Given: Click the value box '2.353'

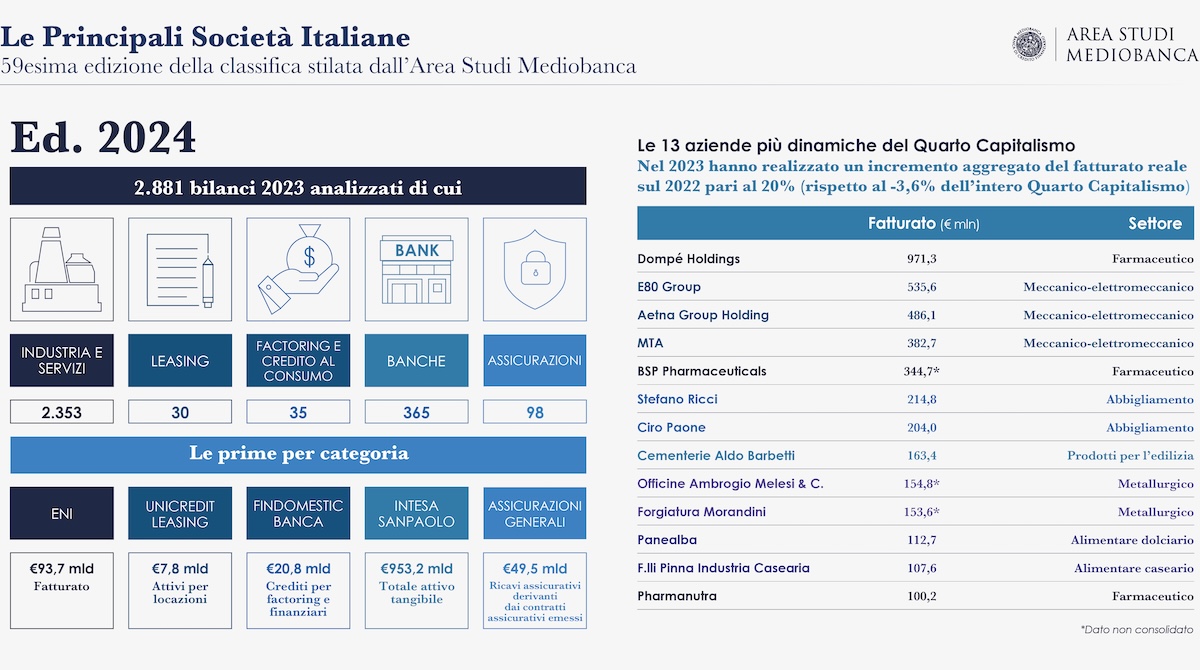Looking at the screenshot, I should (62, 412).
